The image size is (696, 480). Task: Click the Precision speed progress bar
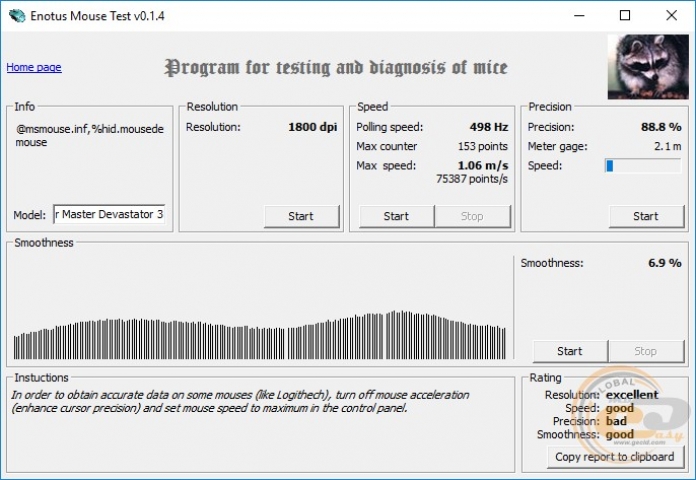[643, 166]
